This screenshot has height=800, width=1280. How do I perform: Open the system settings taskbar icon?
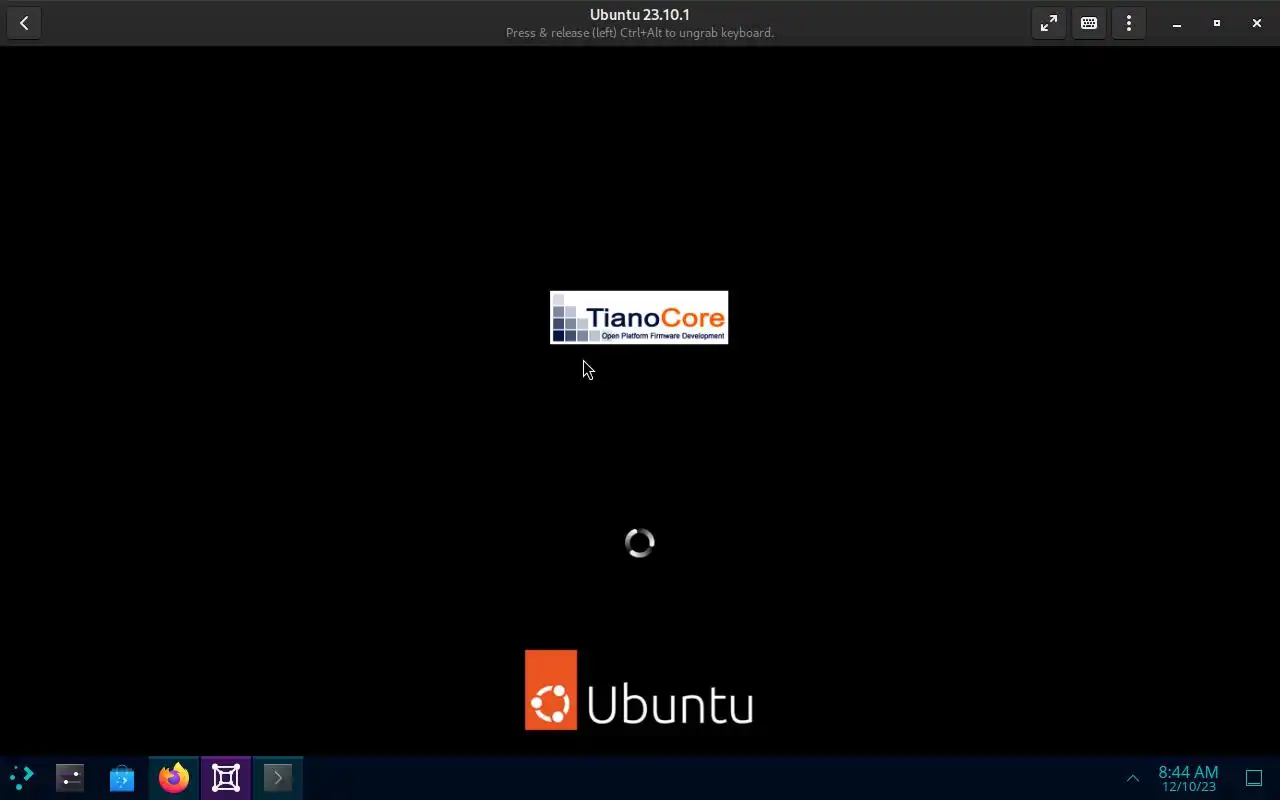click(70, 777)
